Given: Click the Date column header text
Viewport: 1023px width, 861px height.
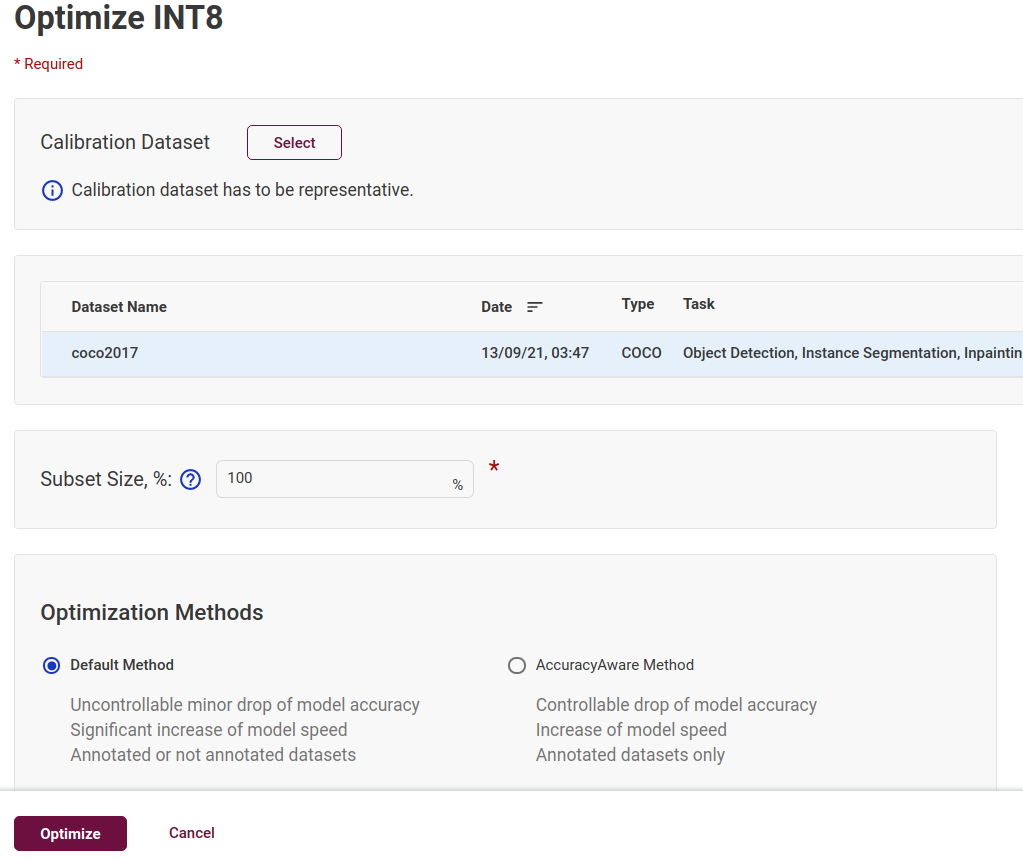Looking at the screenshot, I should (x=496, y=307).
